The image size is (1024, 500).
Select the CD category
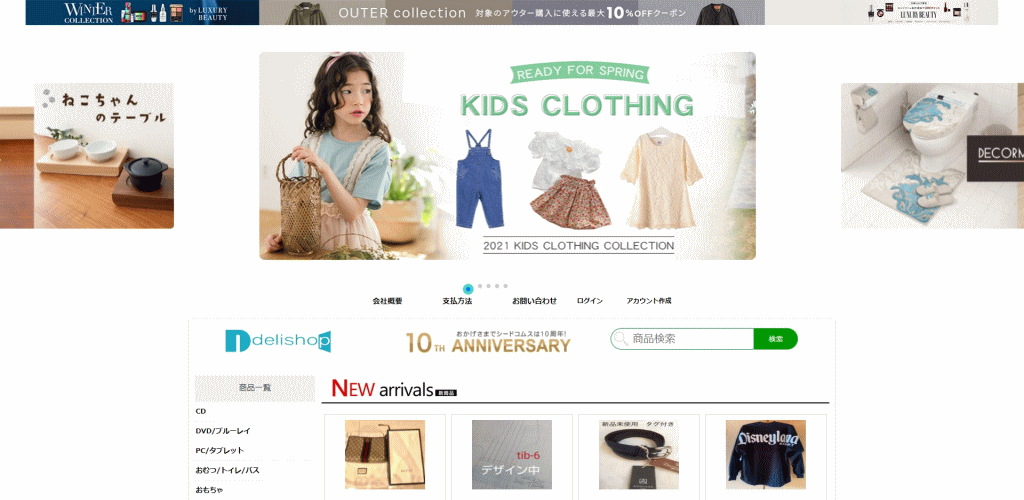tap(201, 411)
